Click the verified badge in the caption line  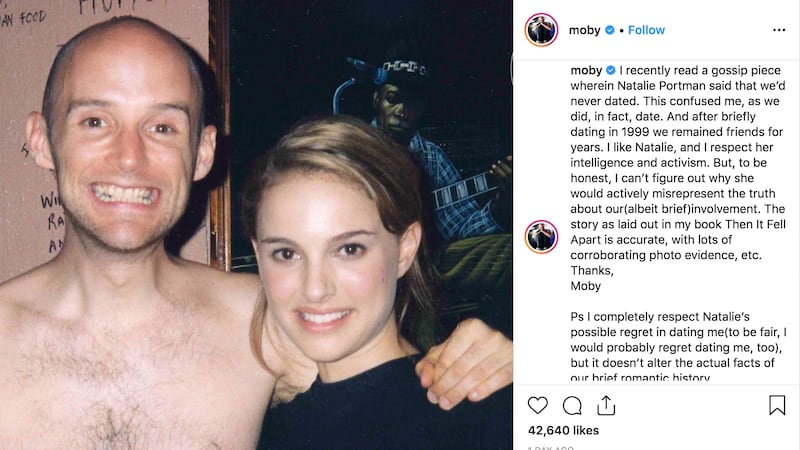(610, 71)
